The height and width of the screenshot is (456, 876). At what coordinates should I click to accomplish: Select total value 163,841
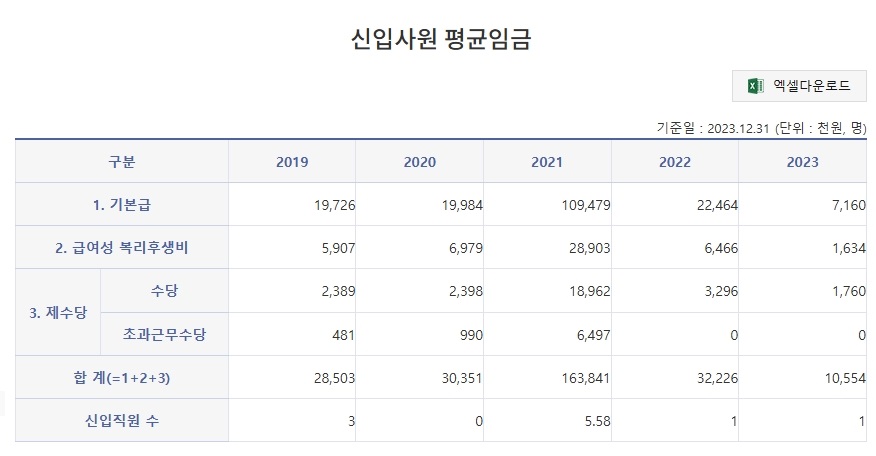pos(585,378)
